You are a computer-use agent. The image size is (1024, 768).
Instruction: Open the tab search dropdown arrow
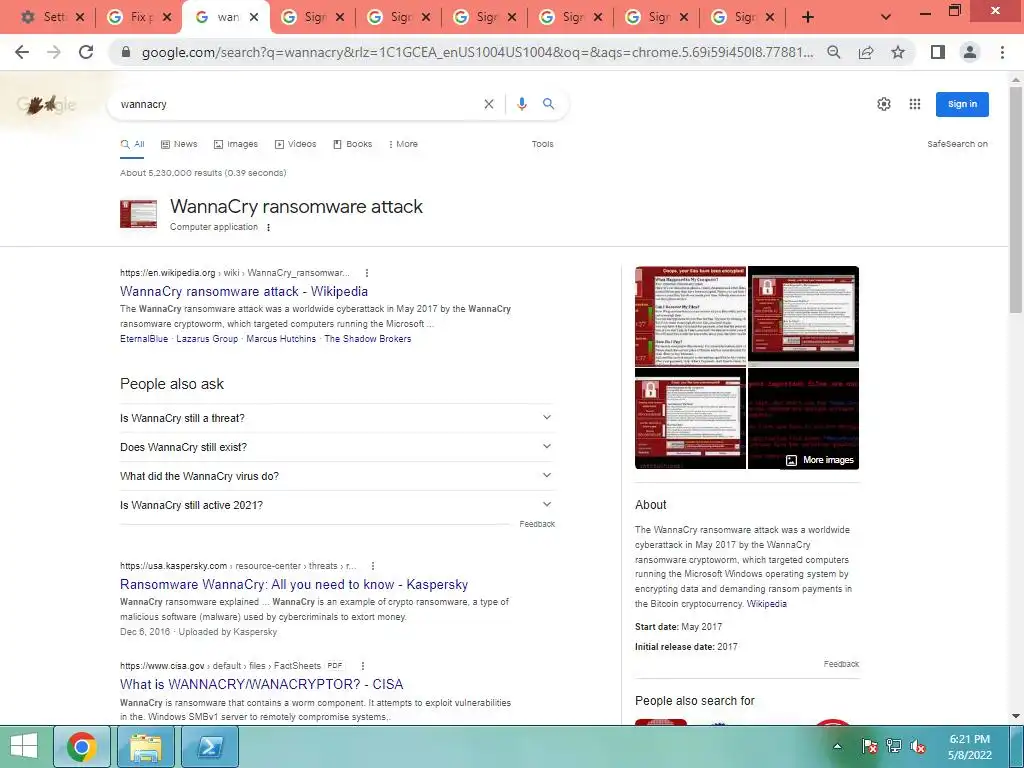(886, 17)
